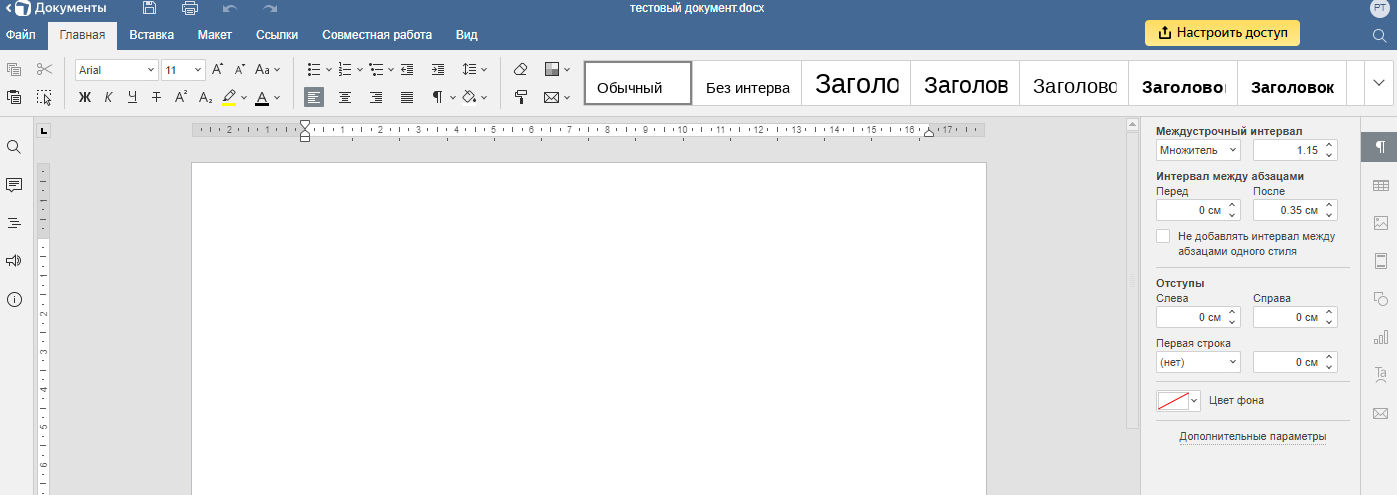The width and height of the screenshot is (1397, 495).
Task: Select justified text alignment
Action: click(x=407, y=97)
